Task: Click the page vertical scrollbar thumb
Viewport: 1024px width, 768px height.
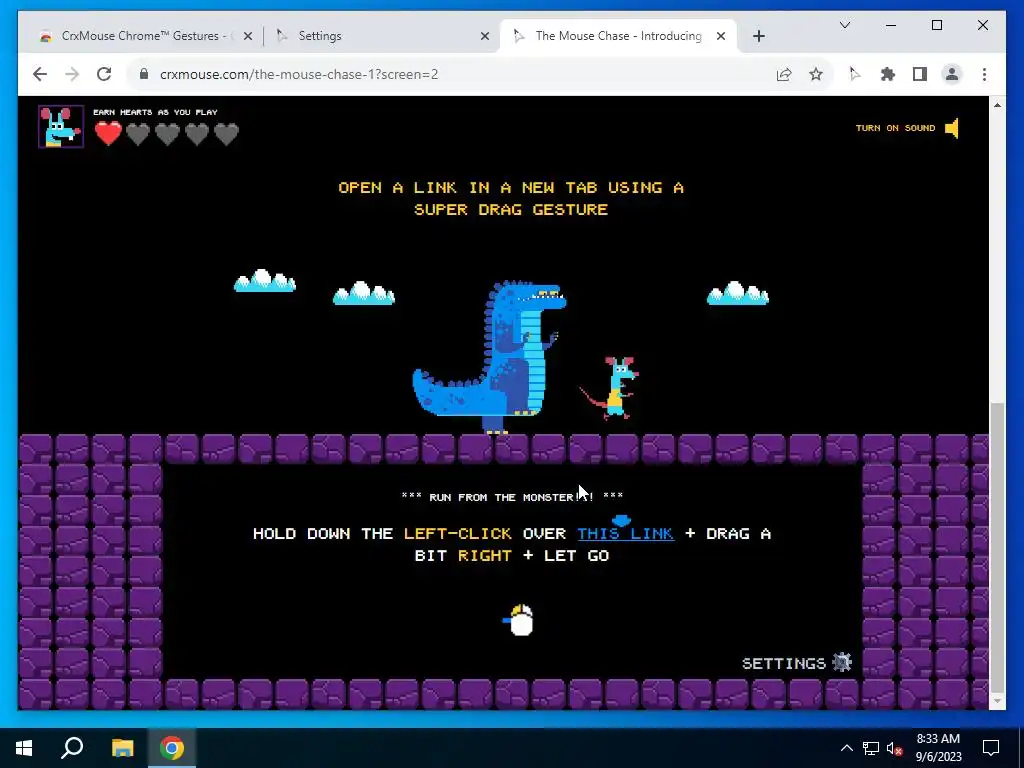Action: 997,546
